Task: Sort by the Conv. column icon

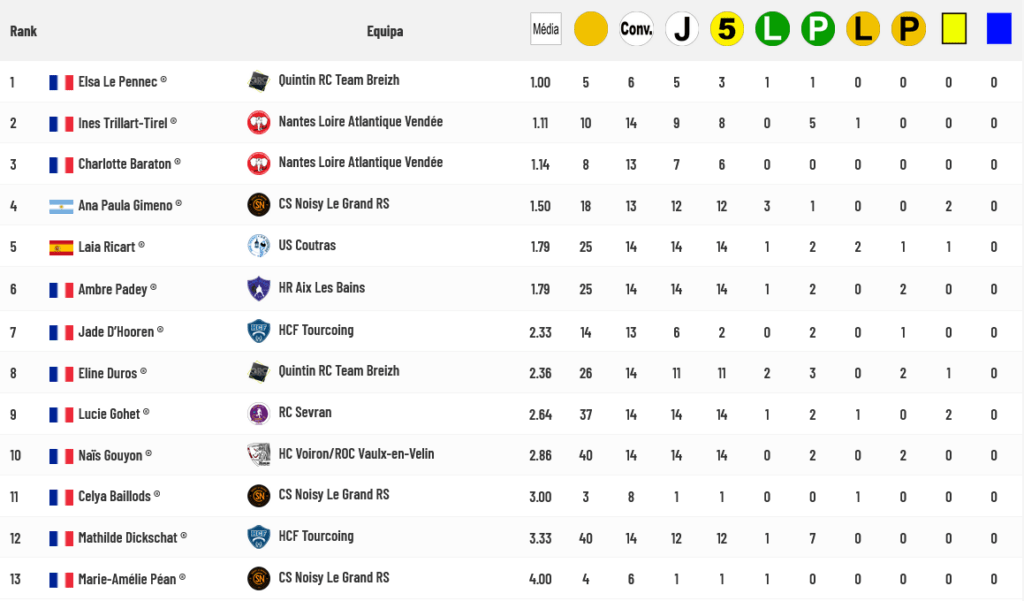Action: click(636, 29)
